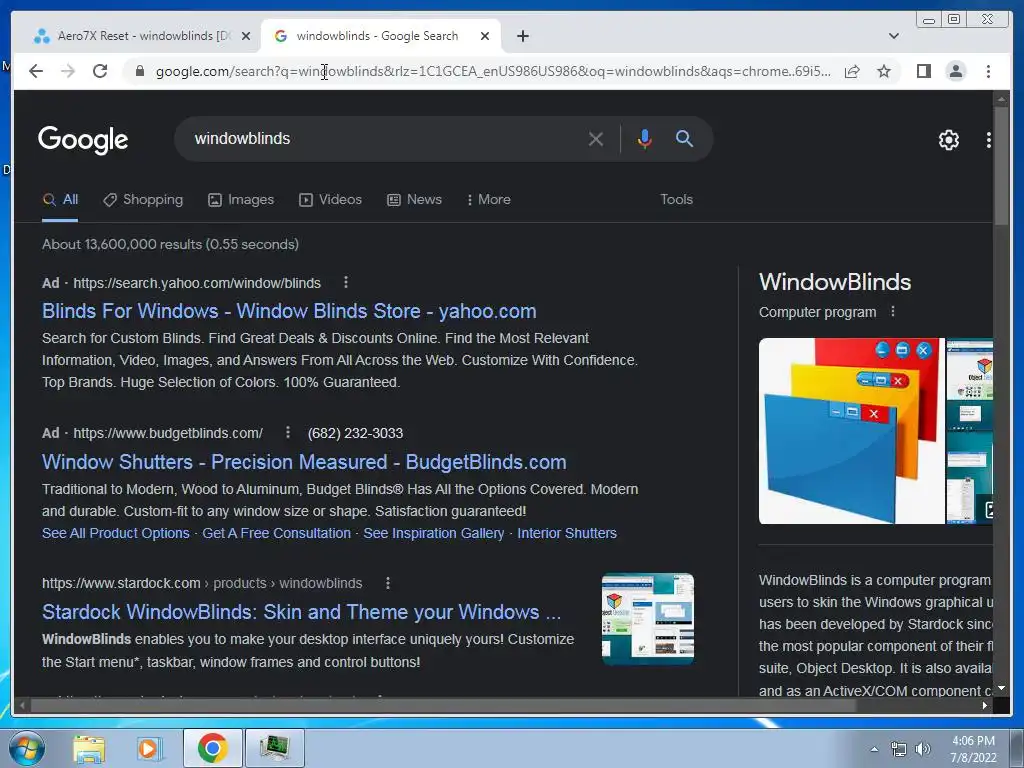Click the budgetblinds phone number (682) 232-3033
The height and width of the screenshot is (768, 1024).
pyautogui.click(x=355, y=433)
